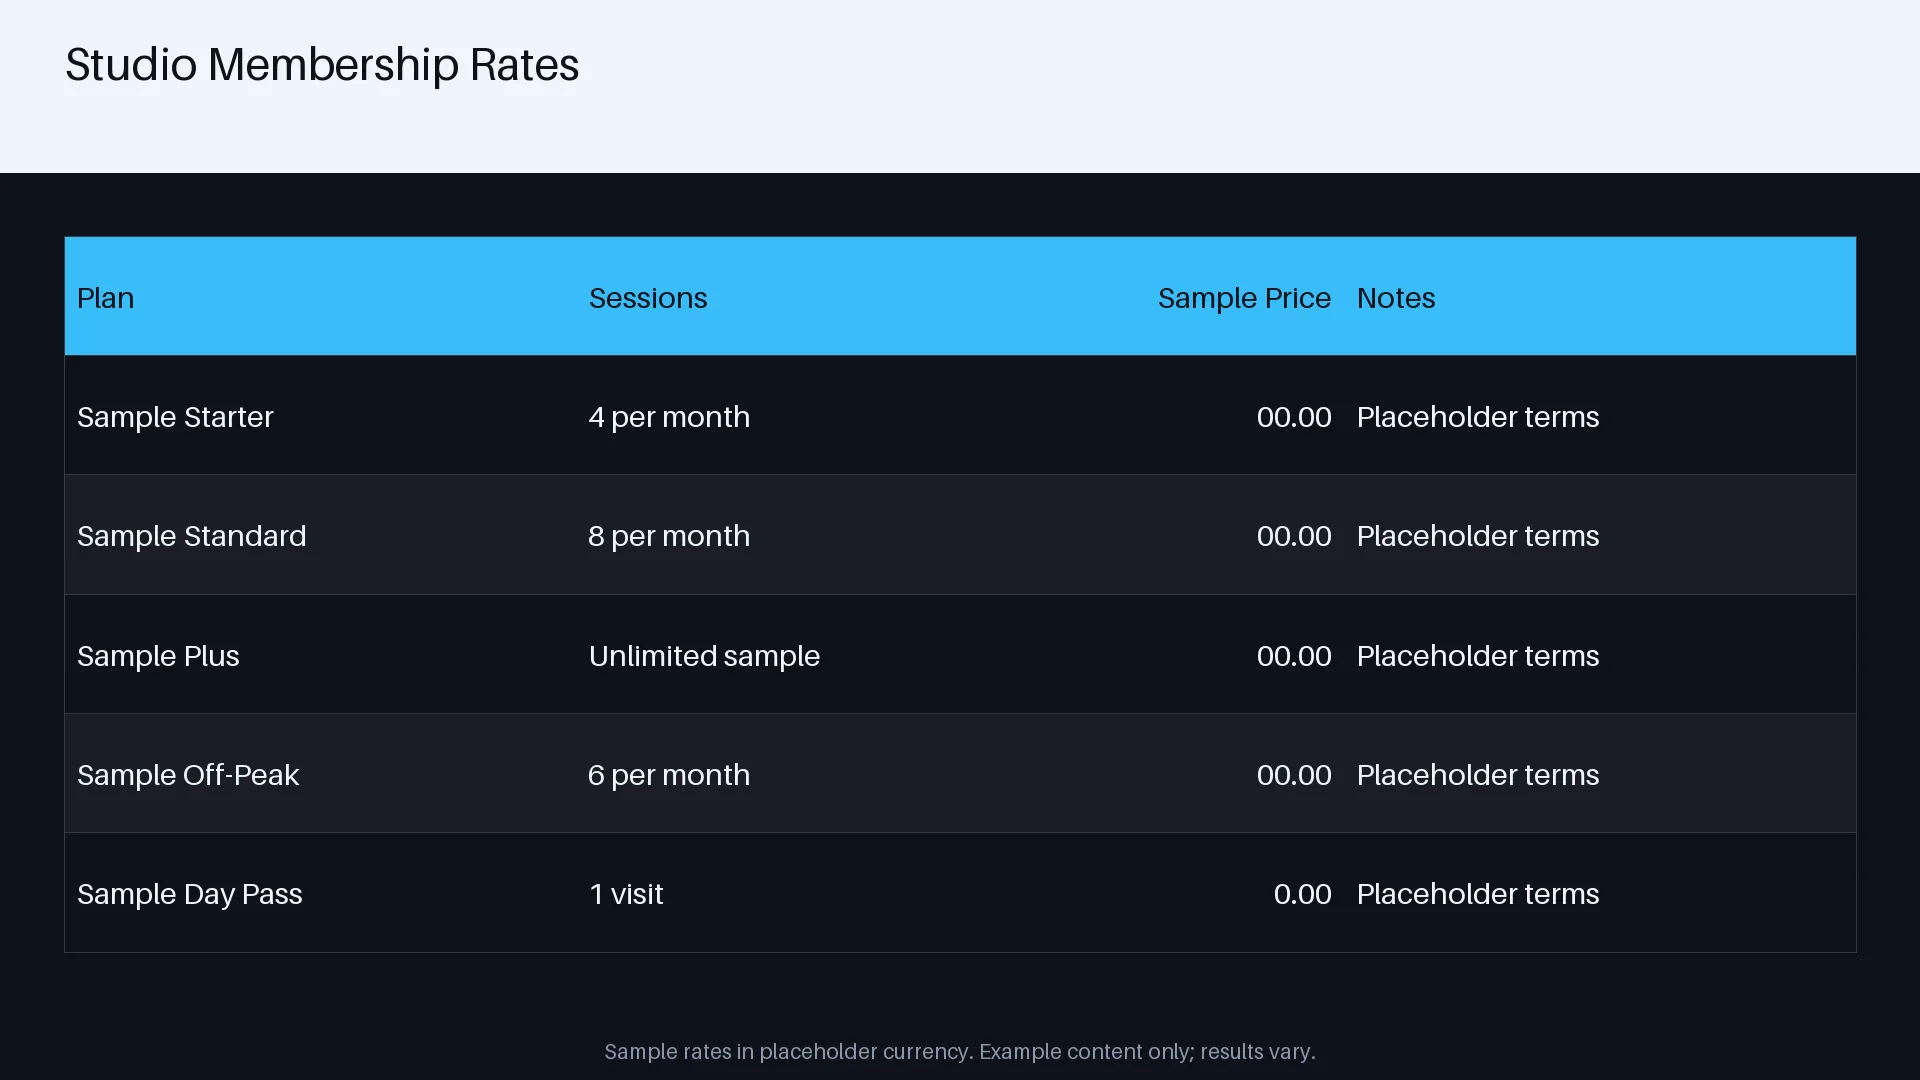Image resolution: width=1920 pixels, height=1080 pixels.
Task: Click Placeholder terms in Sample Standard row
Action: coord(1478,536)
